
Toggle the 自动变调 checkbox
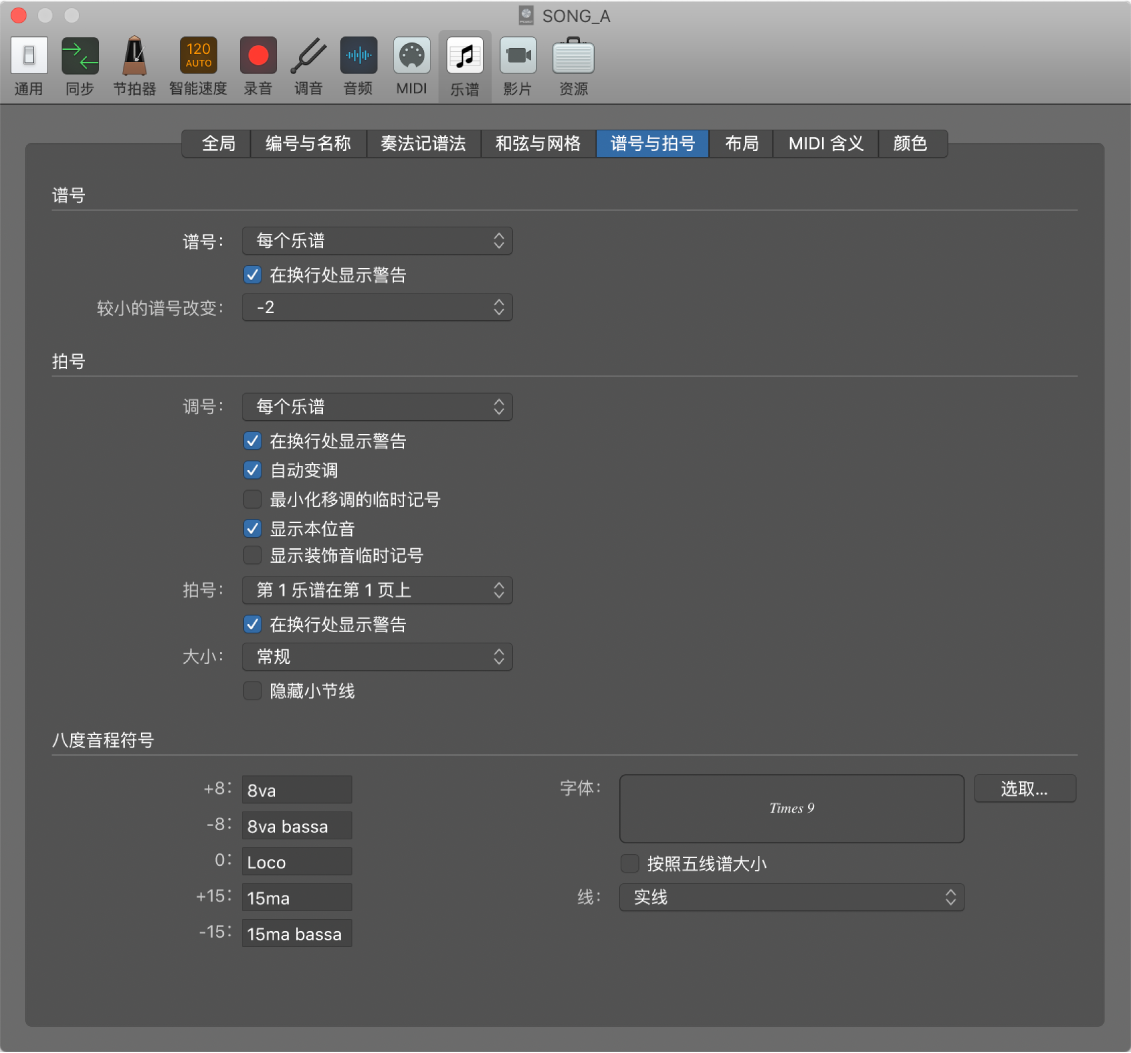click(x=252, y=470)
